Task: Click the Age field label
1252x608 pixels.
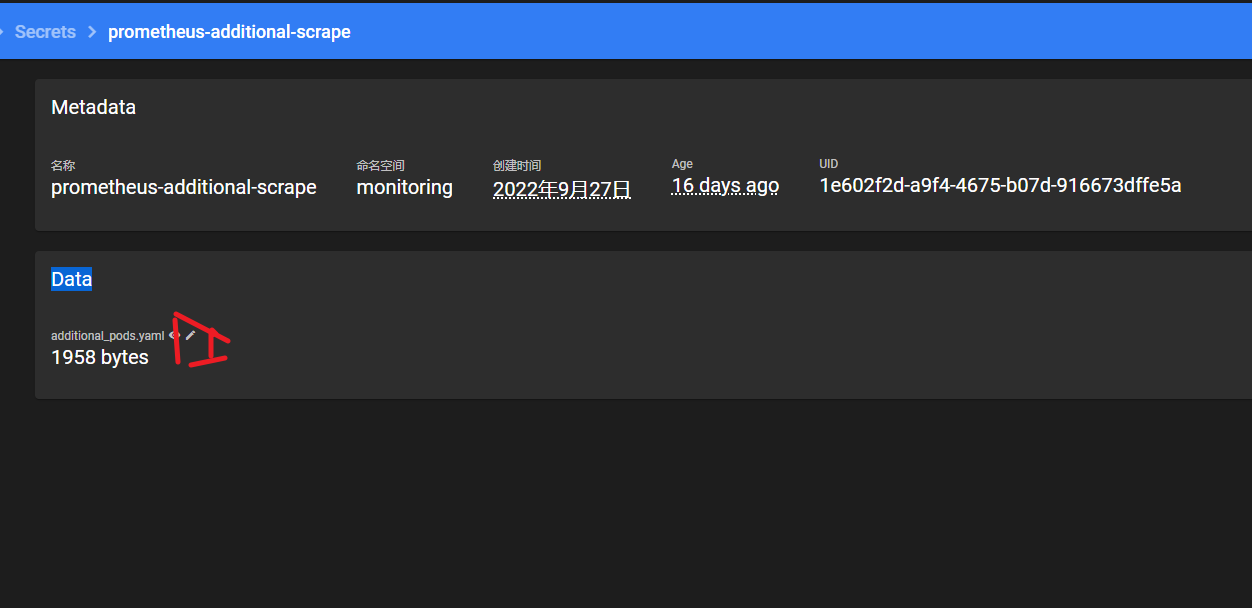Action: (682, 164)
